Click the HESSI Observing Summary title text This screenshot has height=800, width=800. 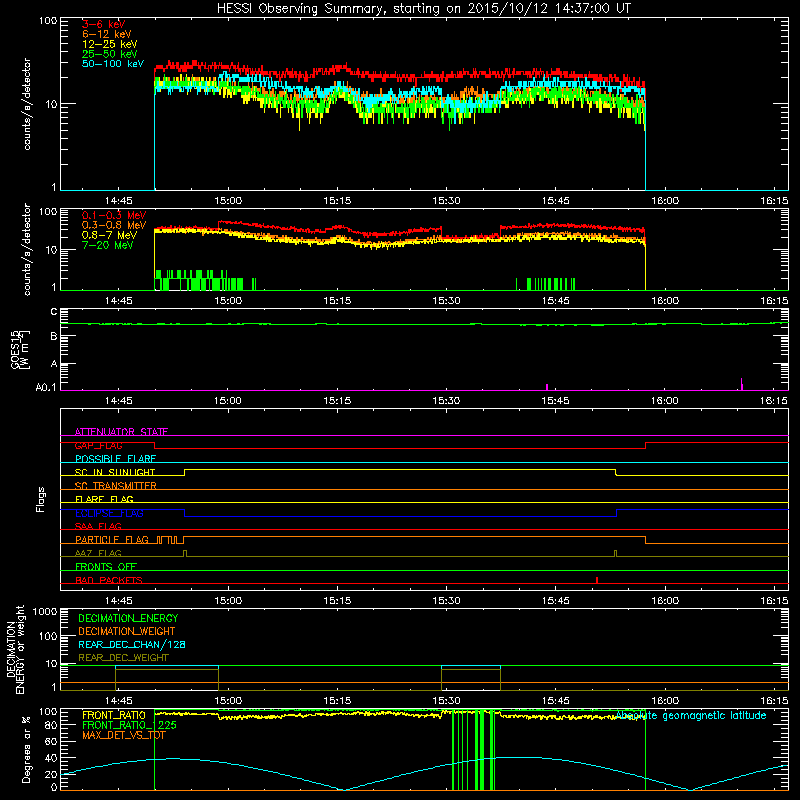424,9
